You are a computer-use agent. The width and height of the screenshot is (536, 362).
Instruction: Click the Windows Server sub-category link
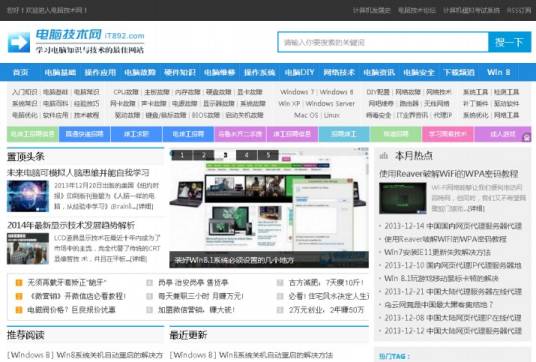click(330, 104)
